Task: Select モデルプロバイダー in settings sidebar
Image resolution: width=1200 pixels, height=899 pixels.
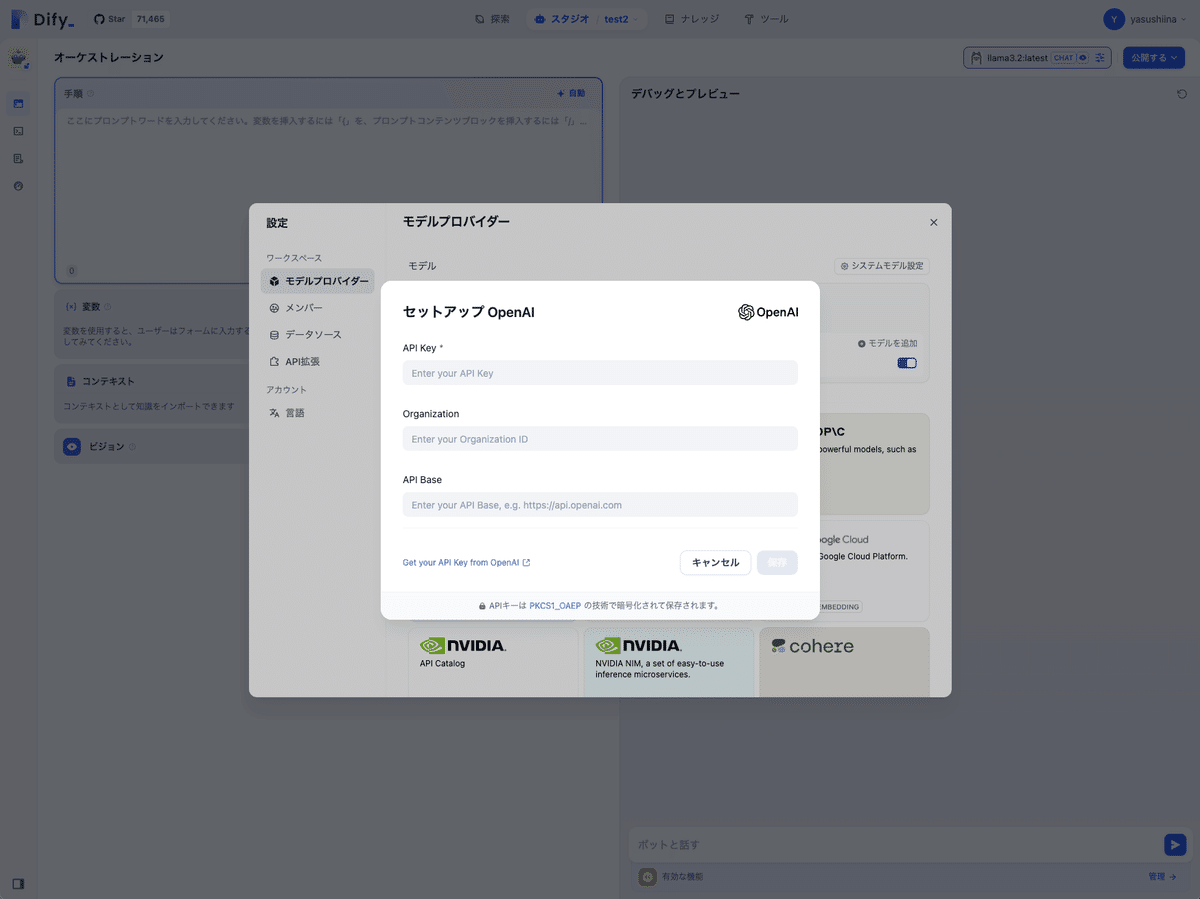Action: click(318, 282)
